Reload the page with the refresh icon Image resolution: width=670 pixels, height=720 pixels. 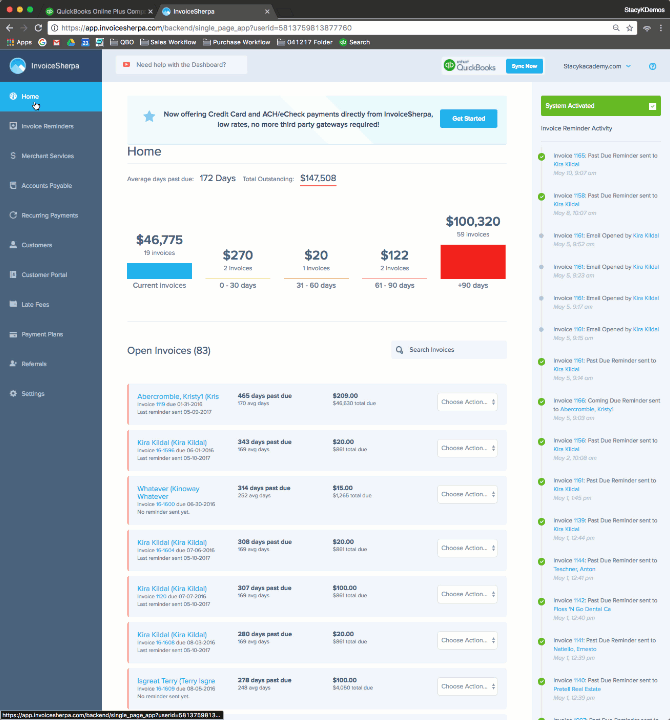(x=38, y=28)
